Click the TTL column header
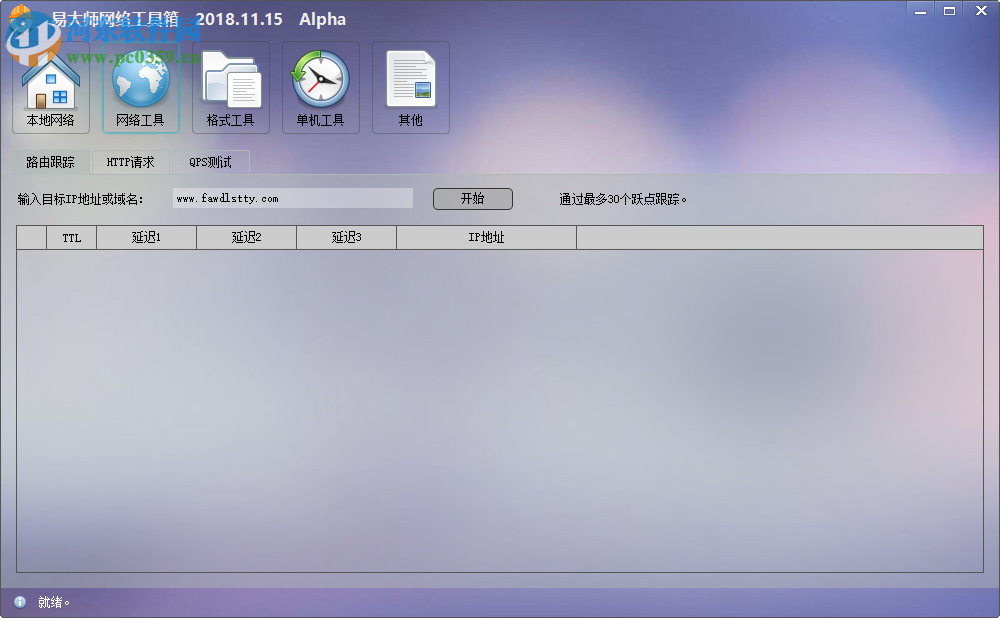The image size is (1000, 618). click(x=71, y=237)
